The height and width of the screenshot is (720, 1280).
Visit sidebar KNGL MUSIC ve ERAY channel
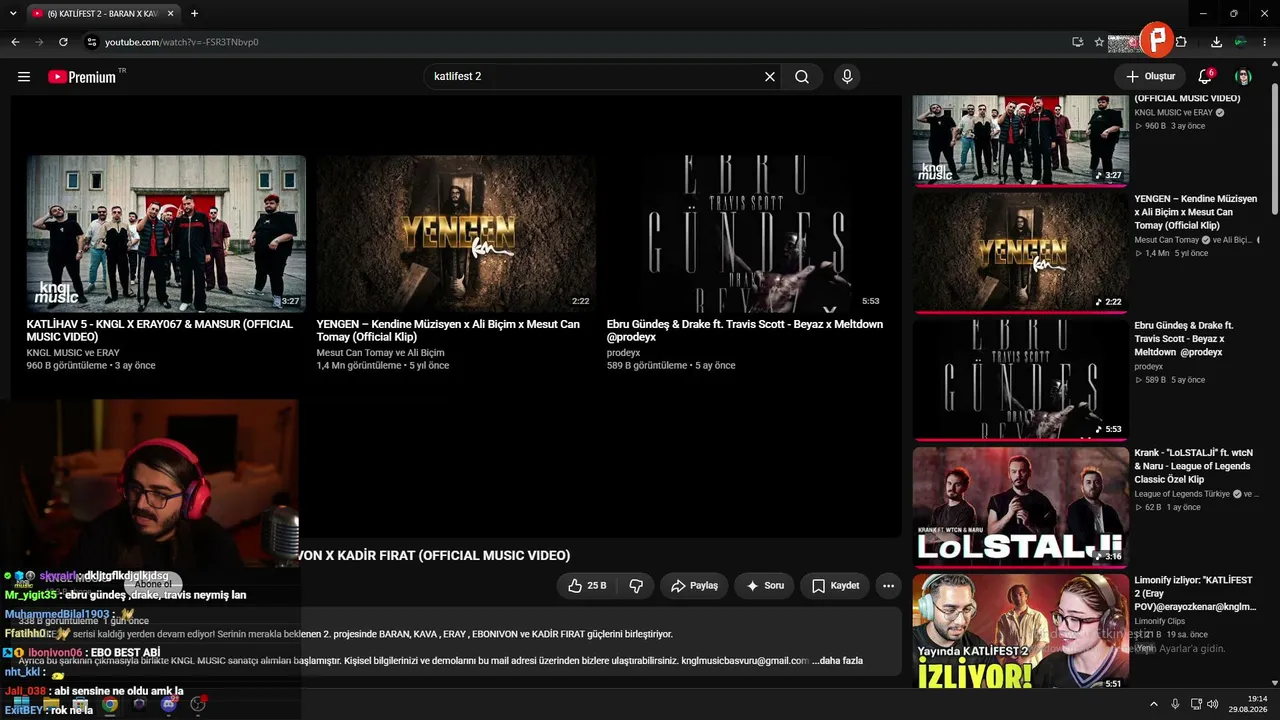point(1173,113)
